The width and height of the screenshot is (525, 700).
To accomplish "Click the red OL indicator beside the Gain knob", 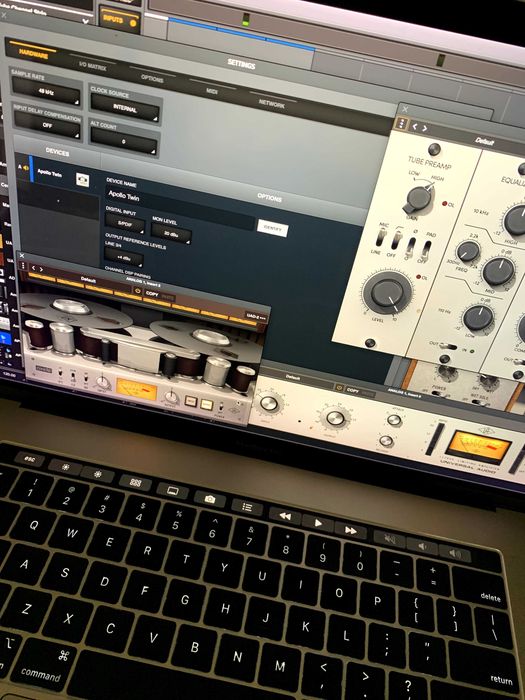I will (445, 204).
